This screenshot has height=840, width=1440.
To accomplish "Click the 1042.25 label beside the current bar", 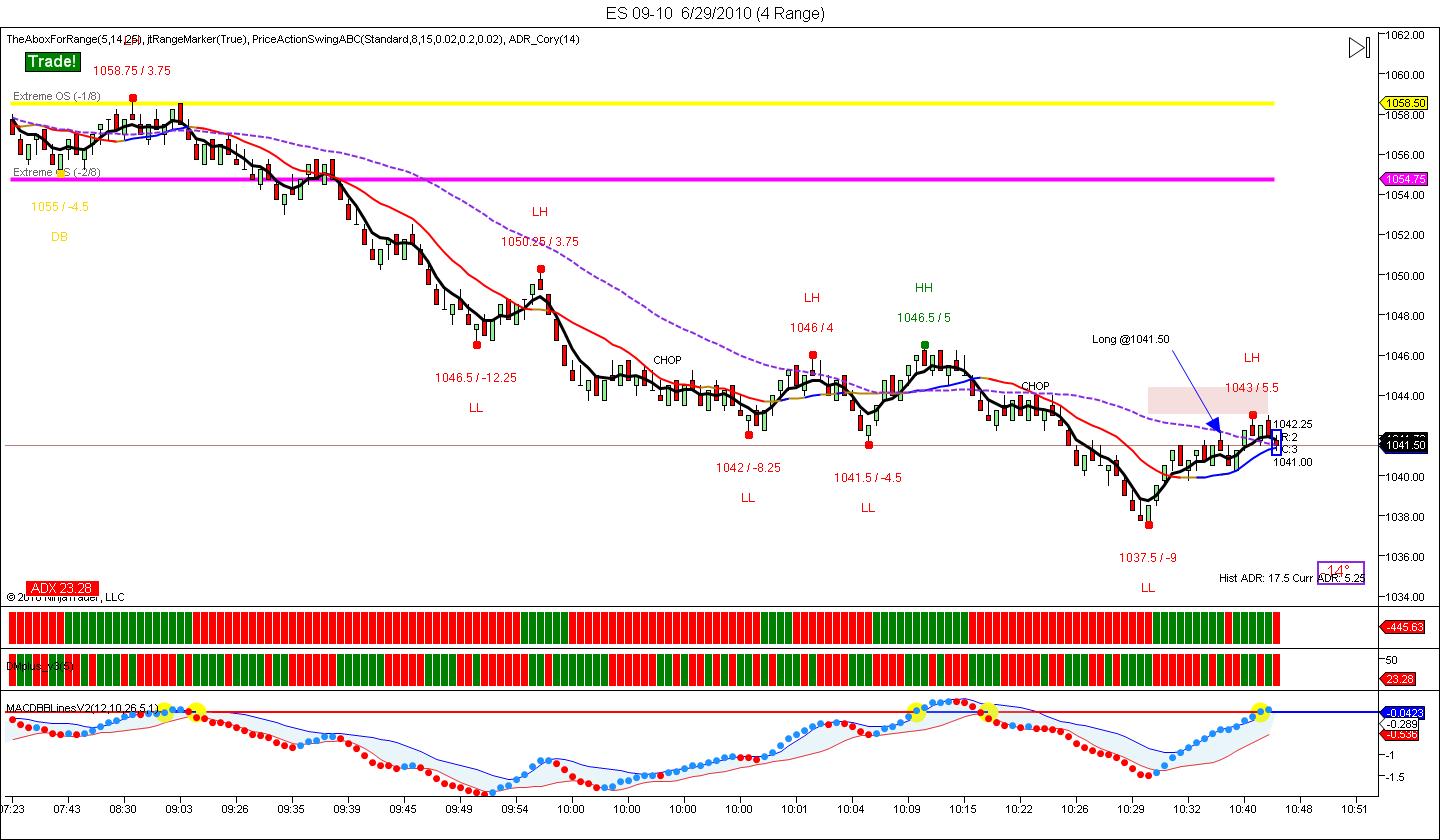I will click(1293, 424).
